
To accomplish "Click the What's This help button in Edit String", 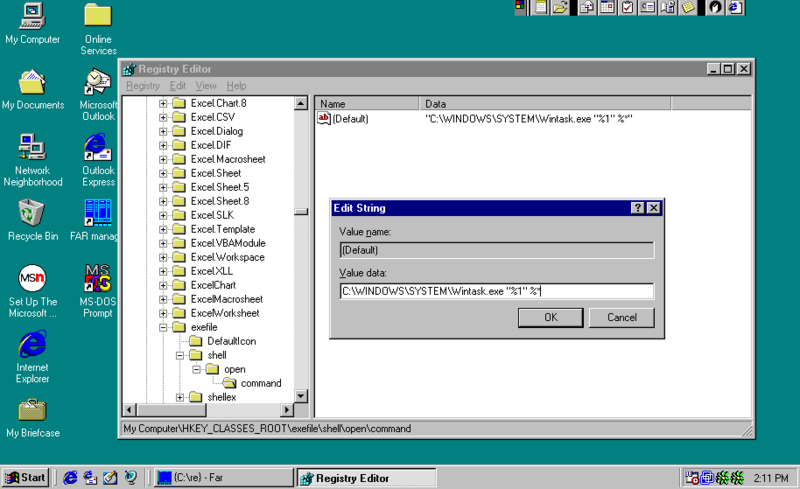I will coord(637,208).
